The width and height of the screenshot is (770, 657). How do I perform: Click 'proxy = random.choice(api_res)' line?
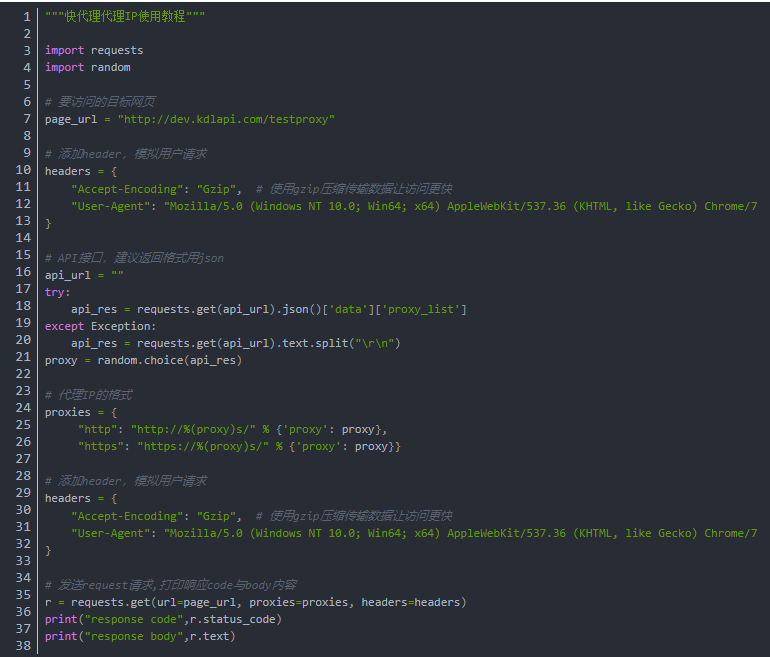[x=143, y=360]
